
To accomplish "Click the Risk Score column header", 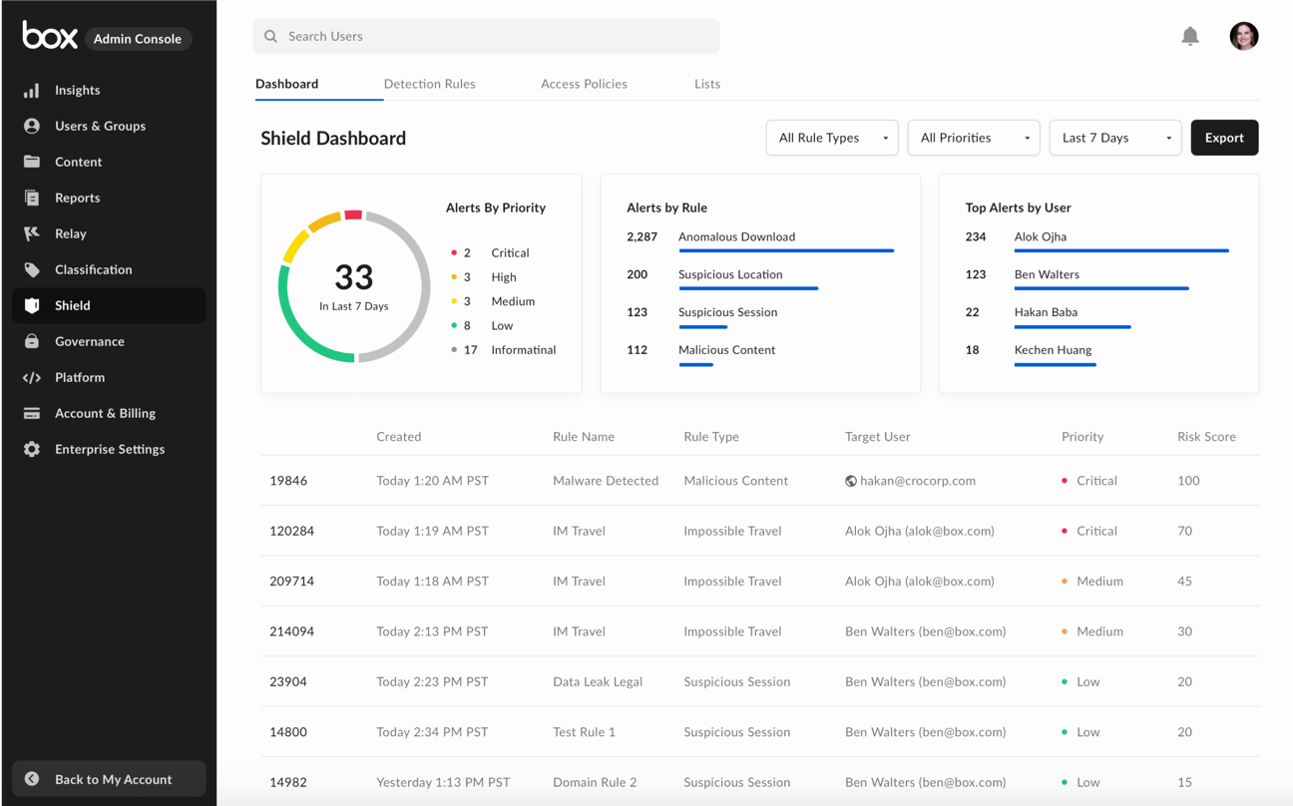I will (1207, 437).
